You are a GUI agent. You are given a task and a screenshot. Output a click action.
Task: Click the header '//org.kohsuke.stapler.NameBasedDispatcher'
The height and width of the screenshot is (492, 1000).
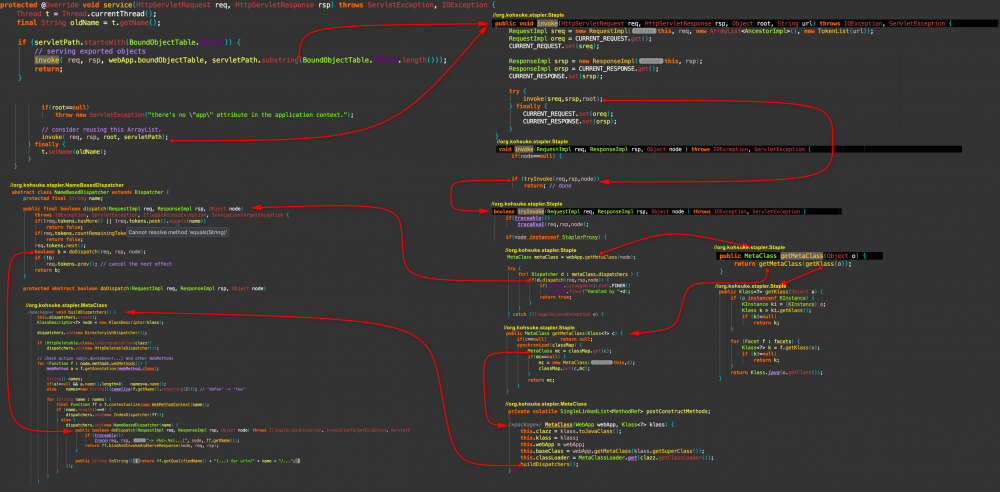click(x=67, y=185)
